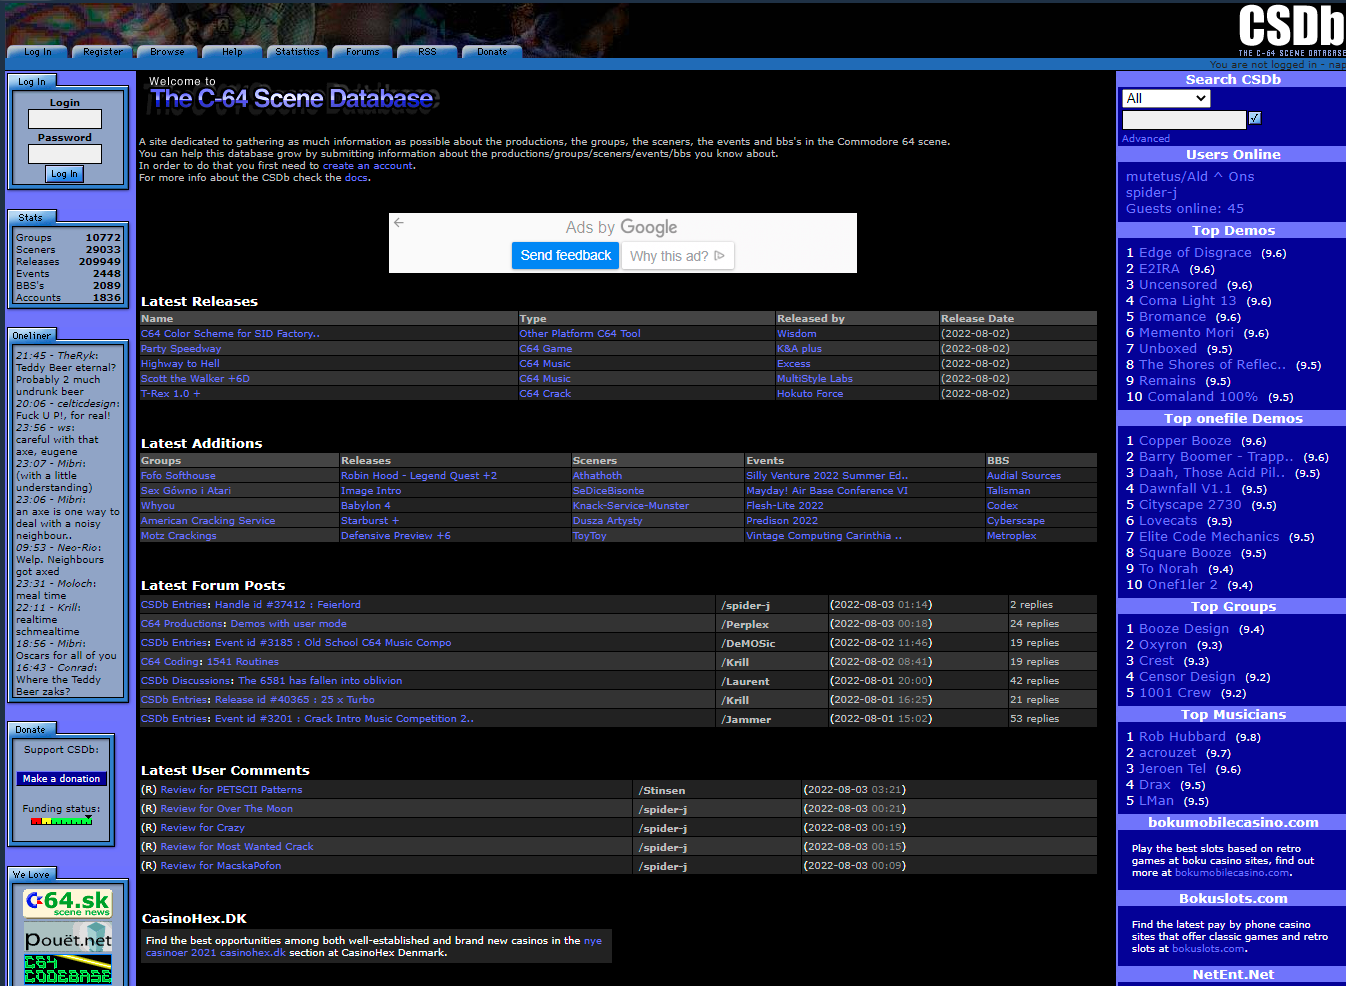The width and height of the screenshot is (1346, 986).
Task: Open top group Booze Design
Action: pyautogui.click(x=1184, y=629)
